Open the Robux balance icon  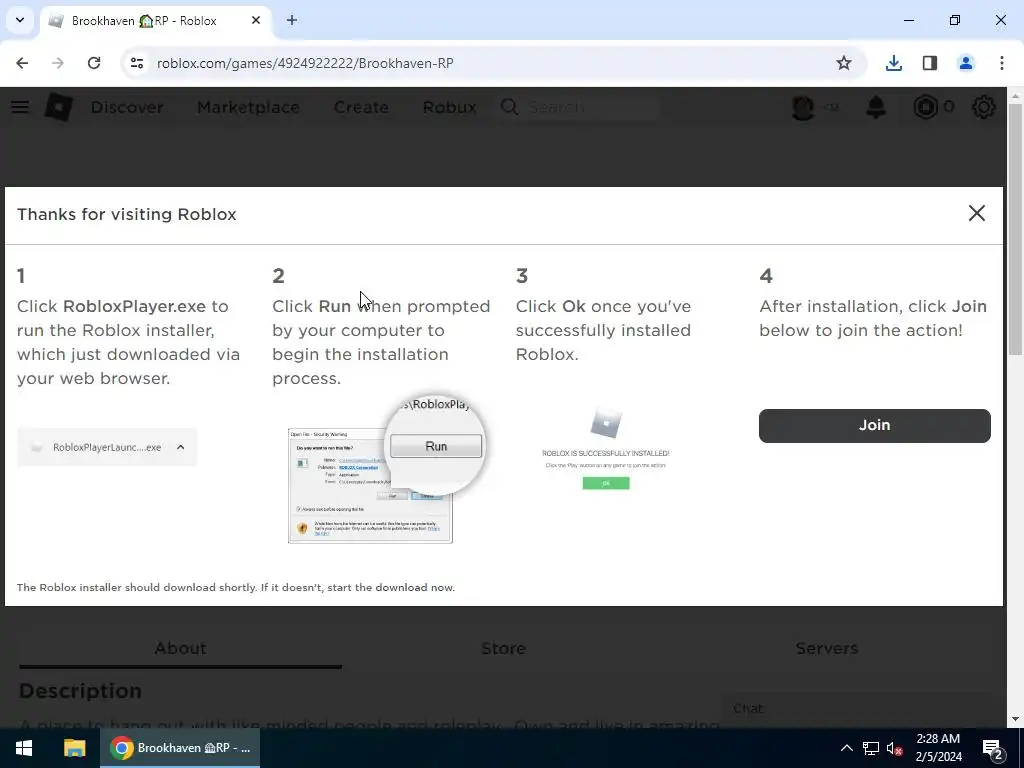(925, 107)
